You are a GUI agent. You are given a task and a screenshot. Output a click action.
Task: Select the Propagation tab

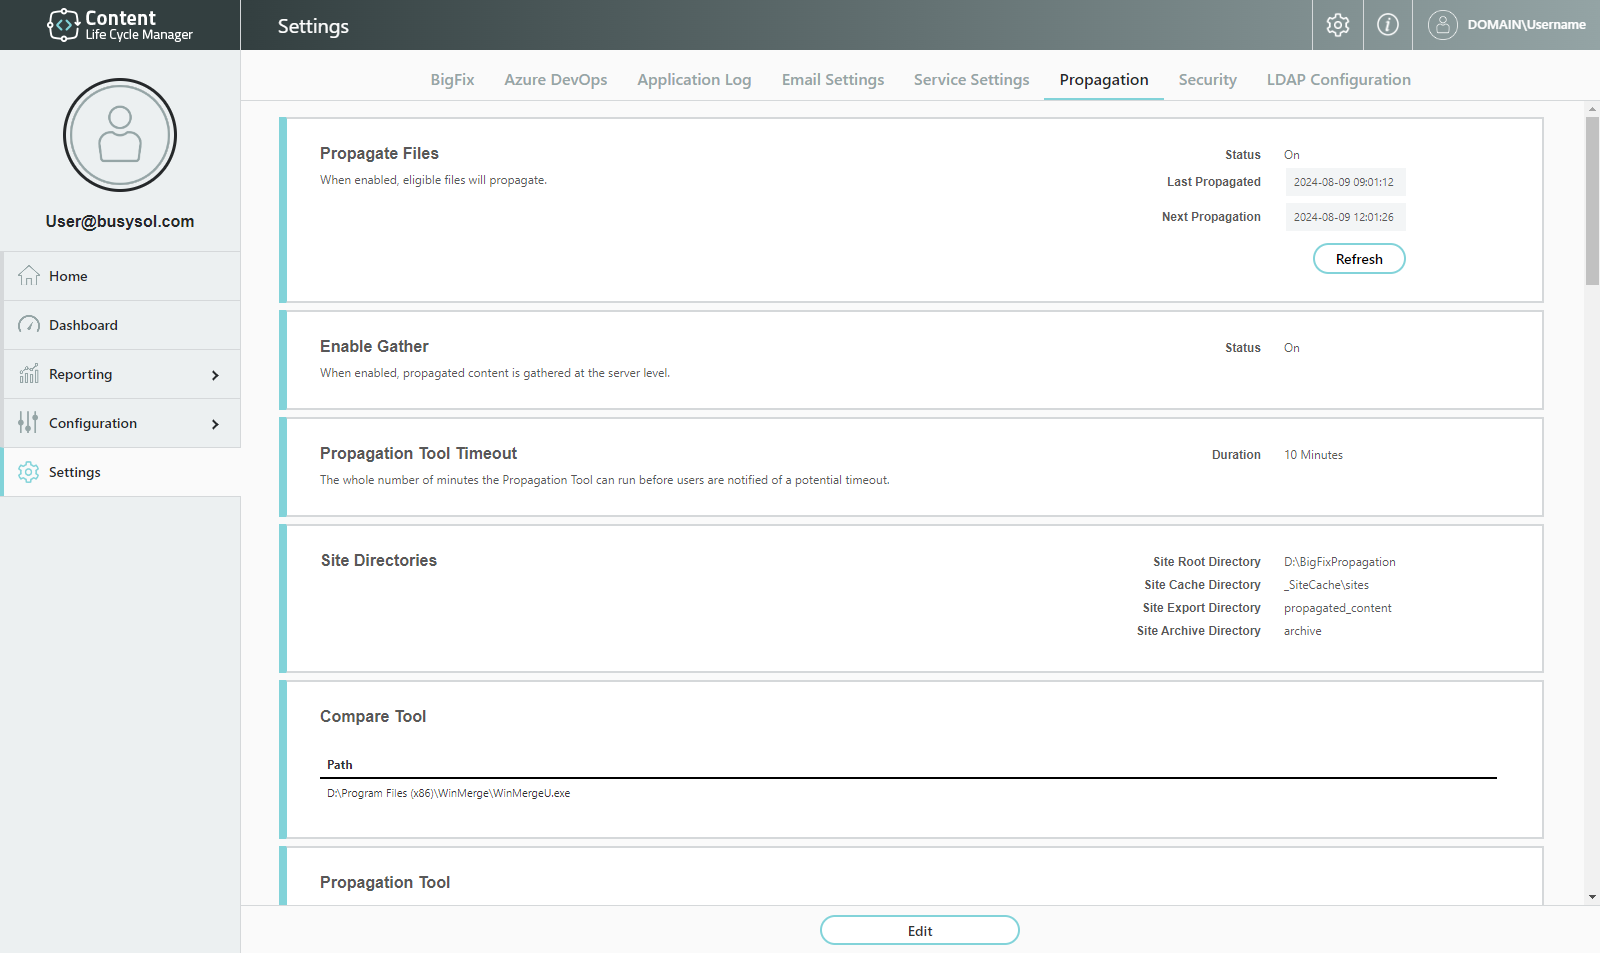[x=1104, y=80]
